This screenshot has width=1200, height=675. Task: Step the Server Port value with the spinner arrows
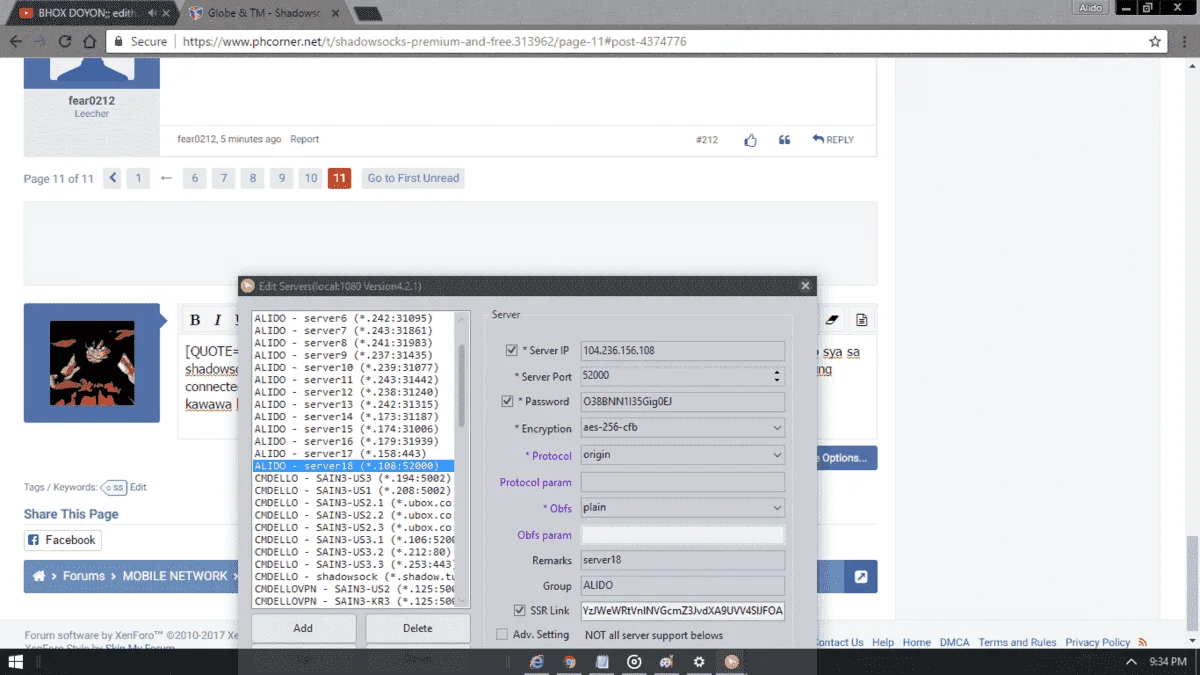click(777, 376)
